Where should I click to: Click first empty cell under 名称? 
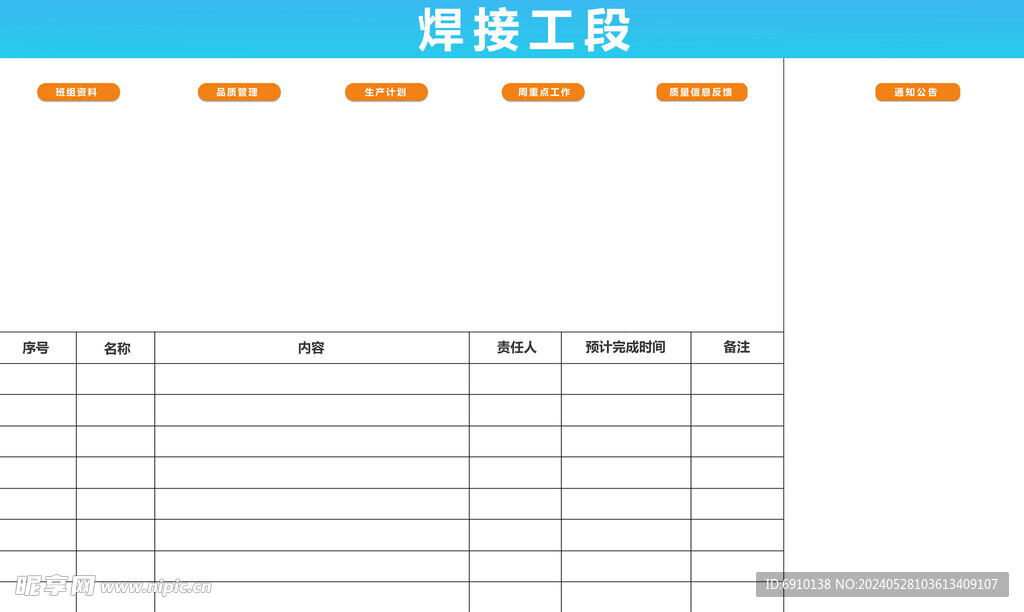pos(116,379)
